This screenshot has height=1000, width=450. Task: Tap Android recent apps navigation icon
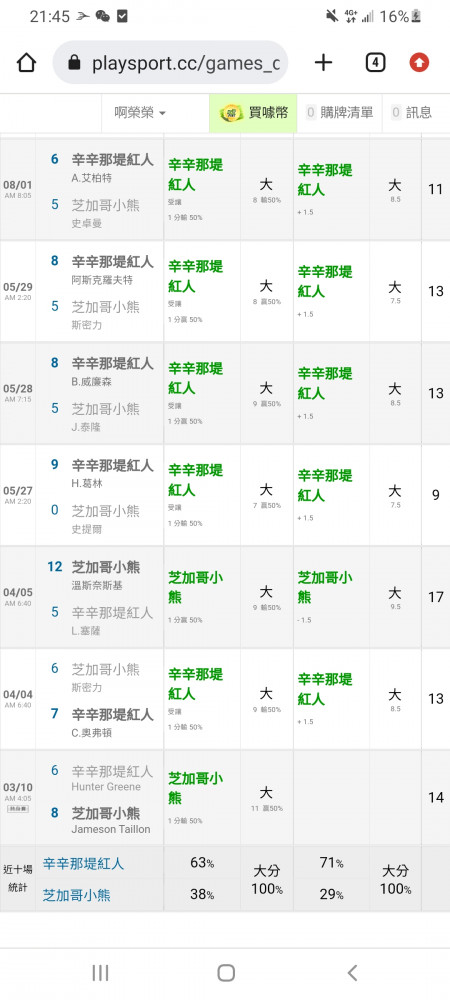point(100,973)
